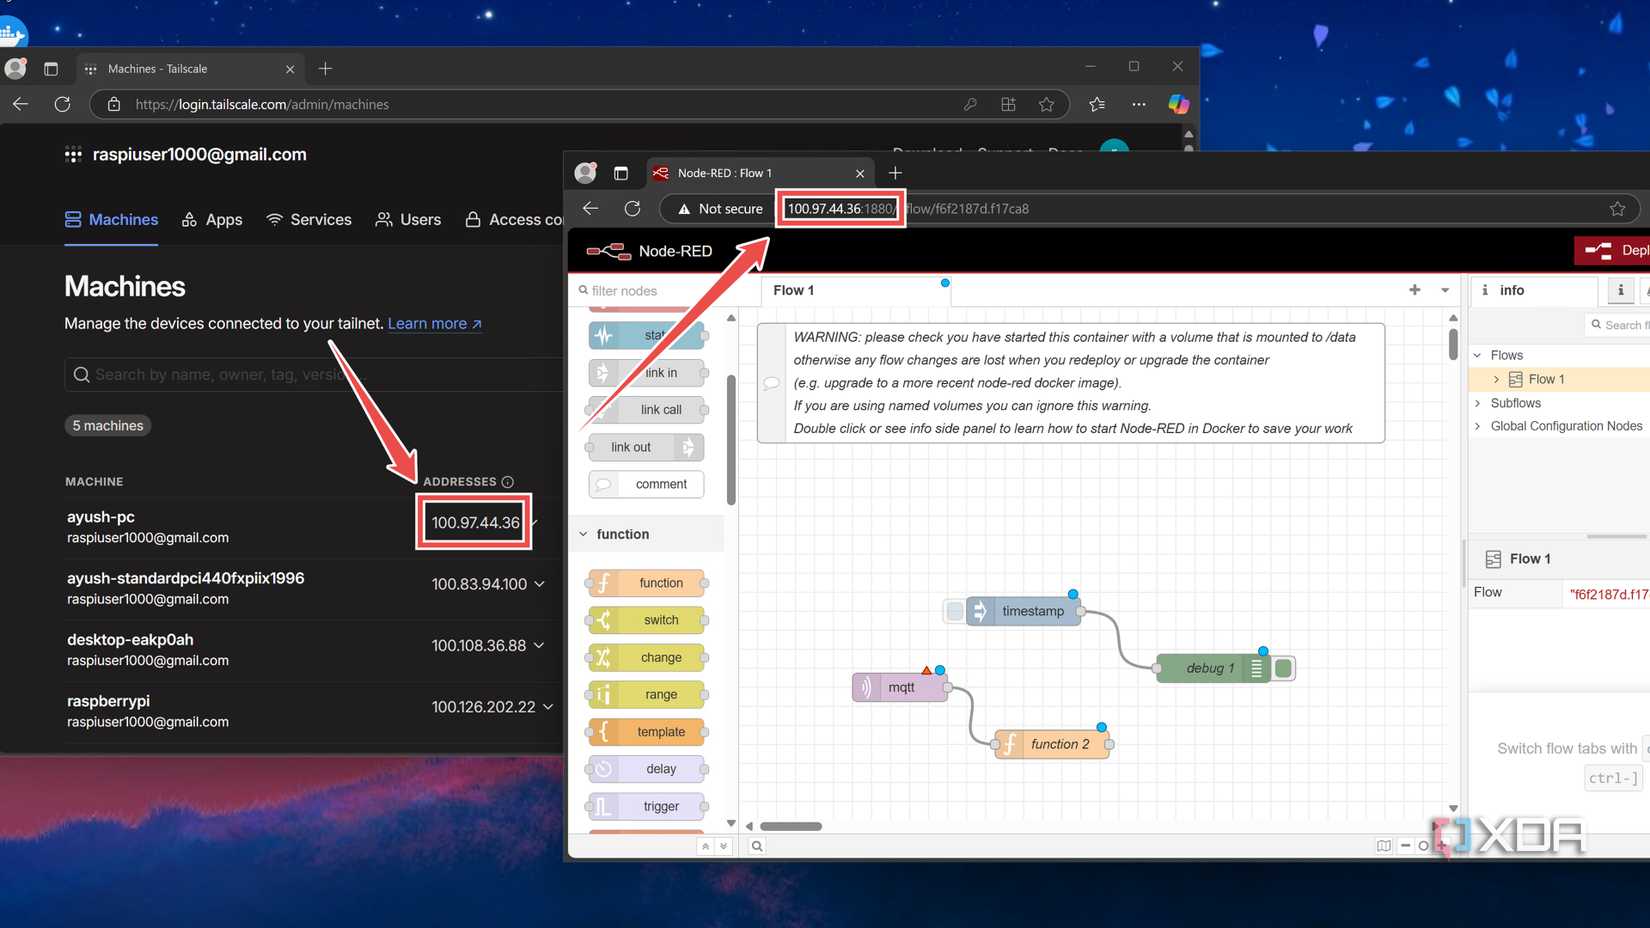Select the link call node in the palette
Screen dimensions: 1650x928
(x=645, y=409)
